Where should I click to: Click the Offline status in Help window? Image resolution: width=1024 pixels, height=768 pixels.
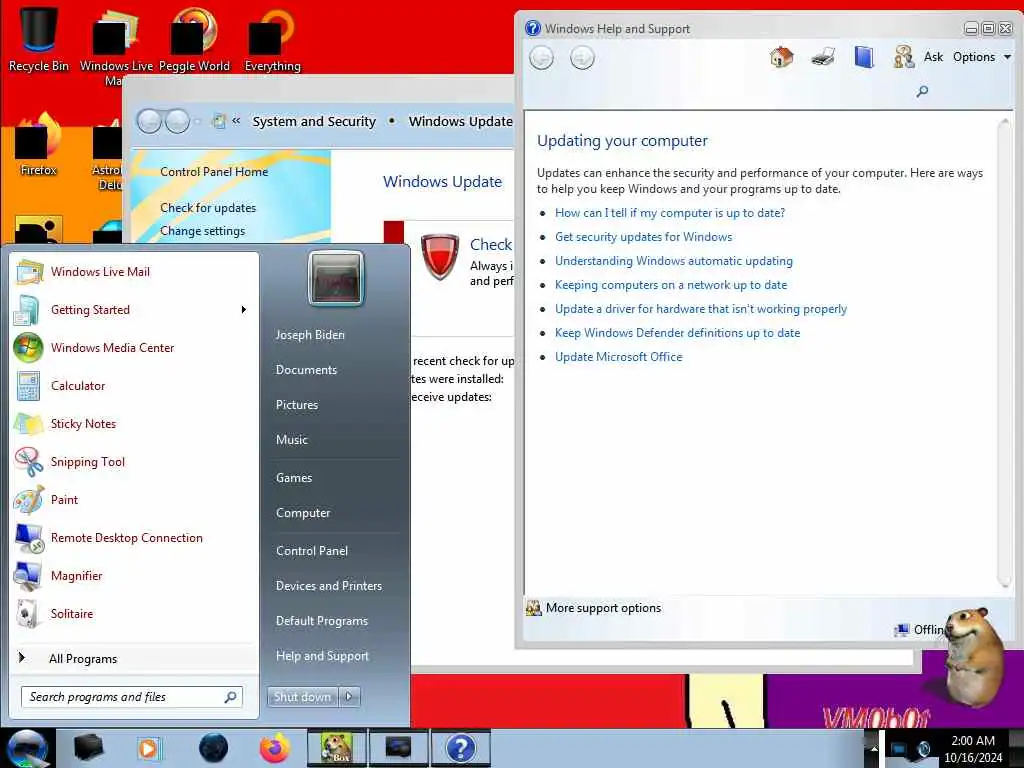point(920,630)
